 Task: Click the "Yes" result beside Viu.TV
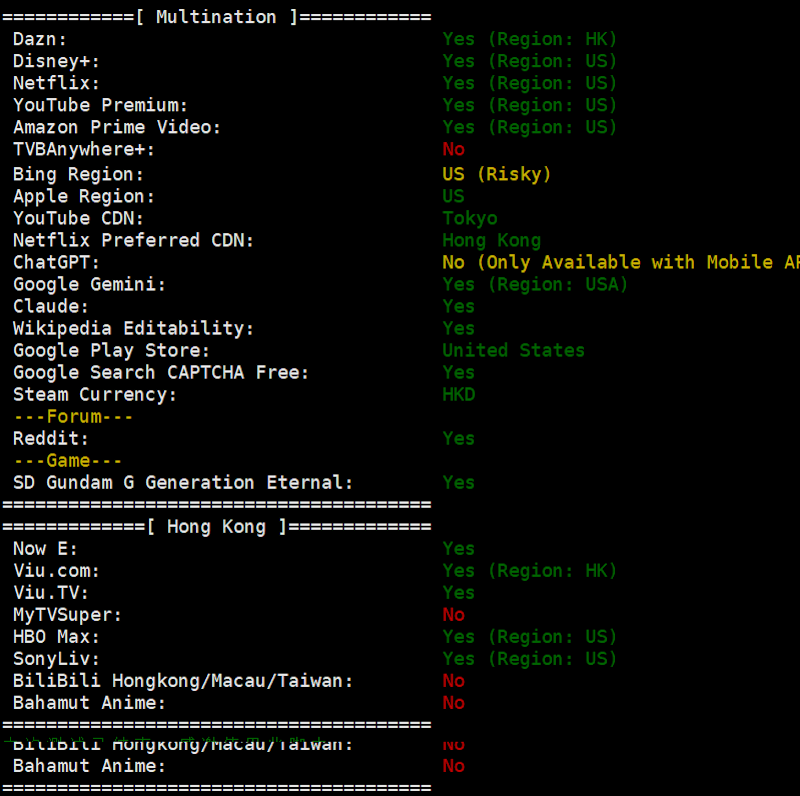coord(459,593)
